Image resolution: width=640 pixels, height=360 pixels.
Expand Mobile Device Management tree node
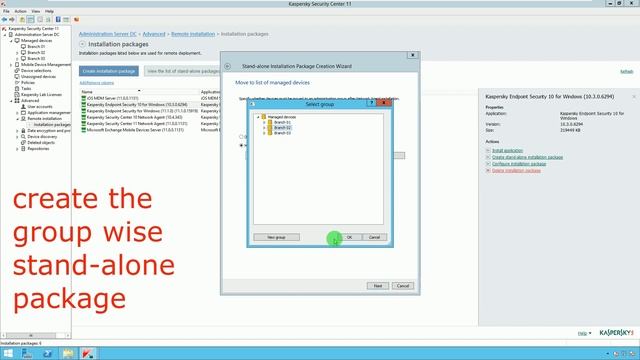coord(11,64)
